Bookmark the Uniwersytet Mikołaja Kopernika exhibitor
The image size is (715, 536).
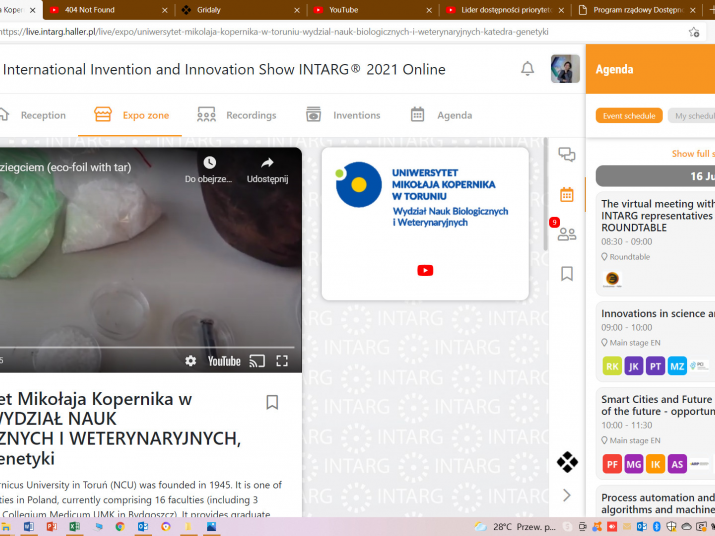coord(272,402)
